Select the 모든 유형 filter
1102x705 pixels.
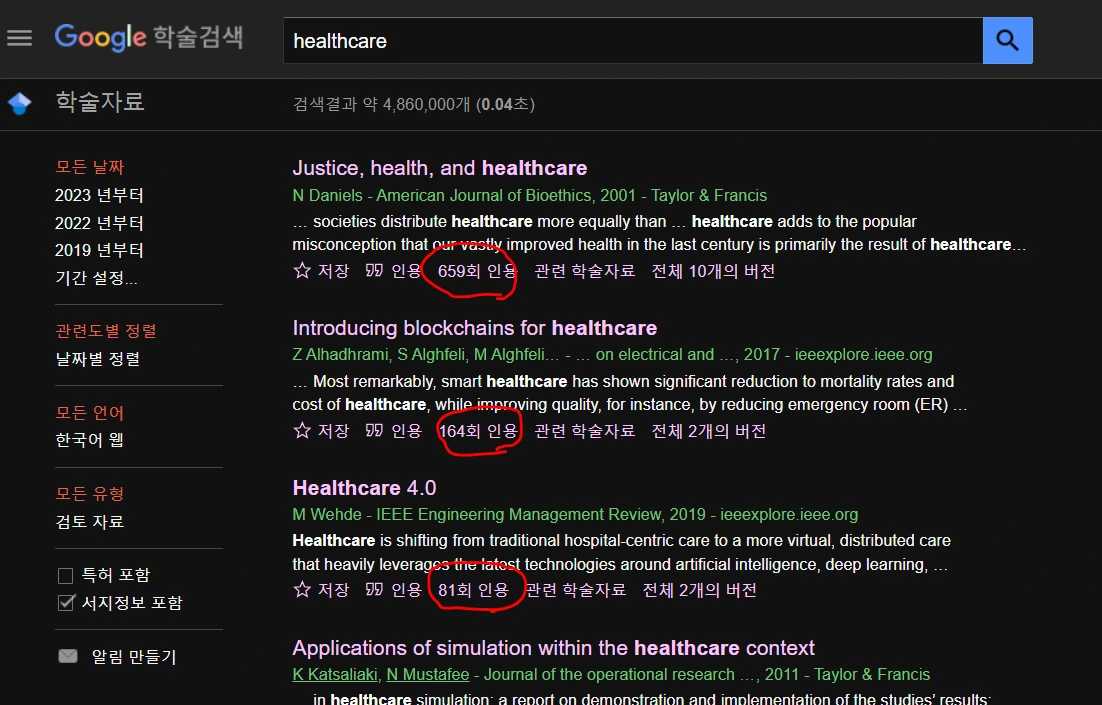pyautogui.click(x=90, y=494)
